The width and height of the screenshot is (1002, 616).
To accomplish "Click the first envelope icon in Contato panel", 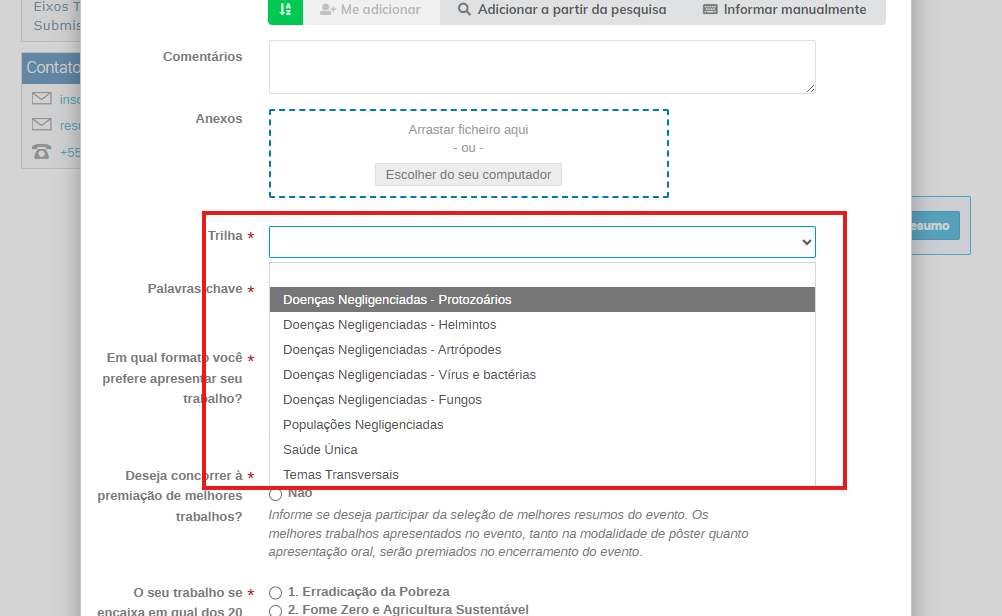I will 41,98.
